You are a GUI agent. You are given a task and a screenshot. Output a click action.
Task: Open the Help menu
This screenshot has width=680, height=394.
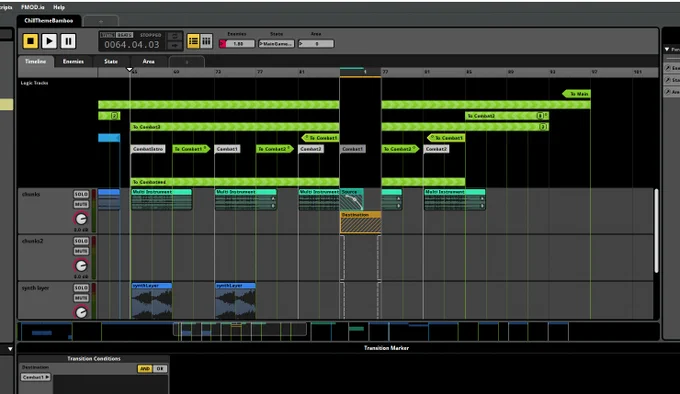(x=59, y=7)
